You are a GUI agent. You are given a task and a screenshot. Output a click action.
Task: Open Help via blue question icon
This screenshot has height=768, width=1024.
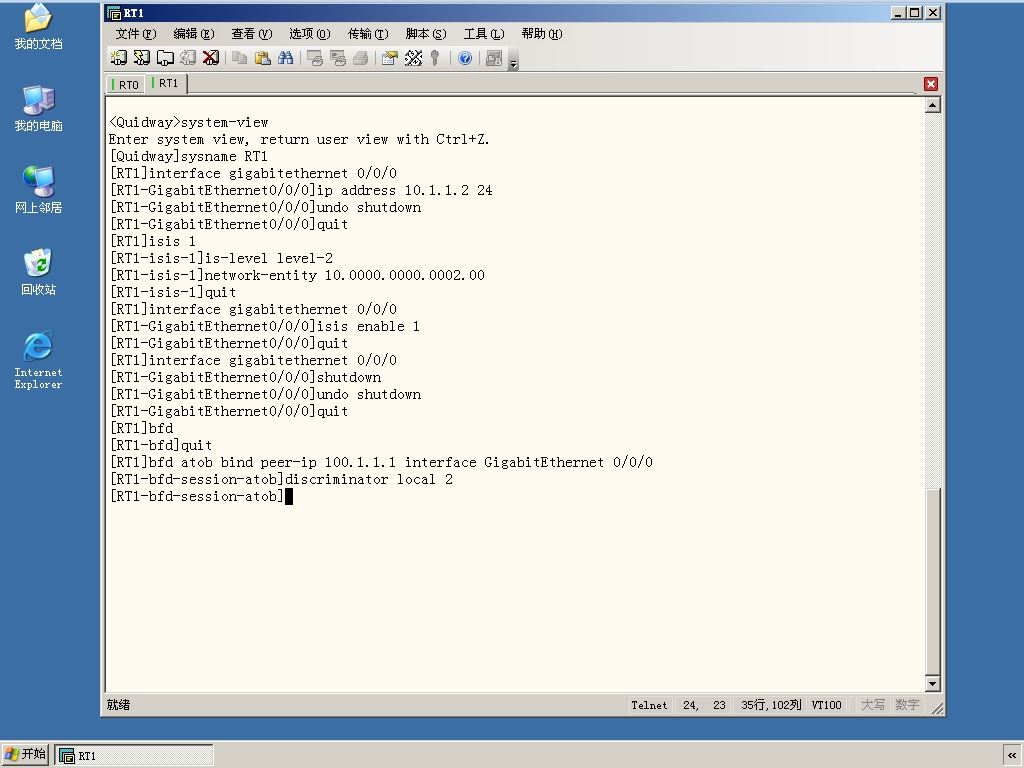(465, 58)
